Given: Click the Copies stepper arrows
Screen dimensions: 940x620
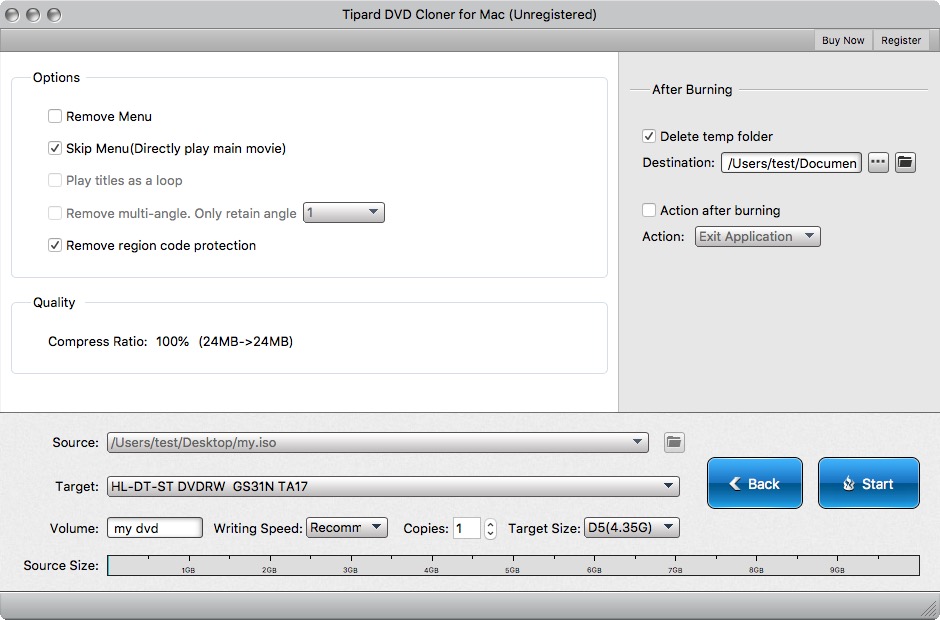Looking at the screenshot, I should [490, 528].
